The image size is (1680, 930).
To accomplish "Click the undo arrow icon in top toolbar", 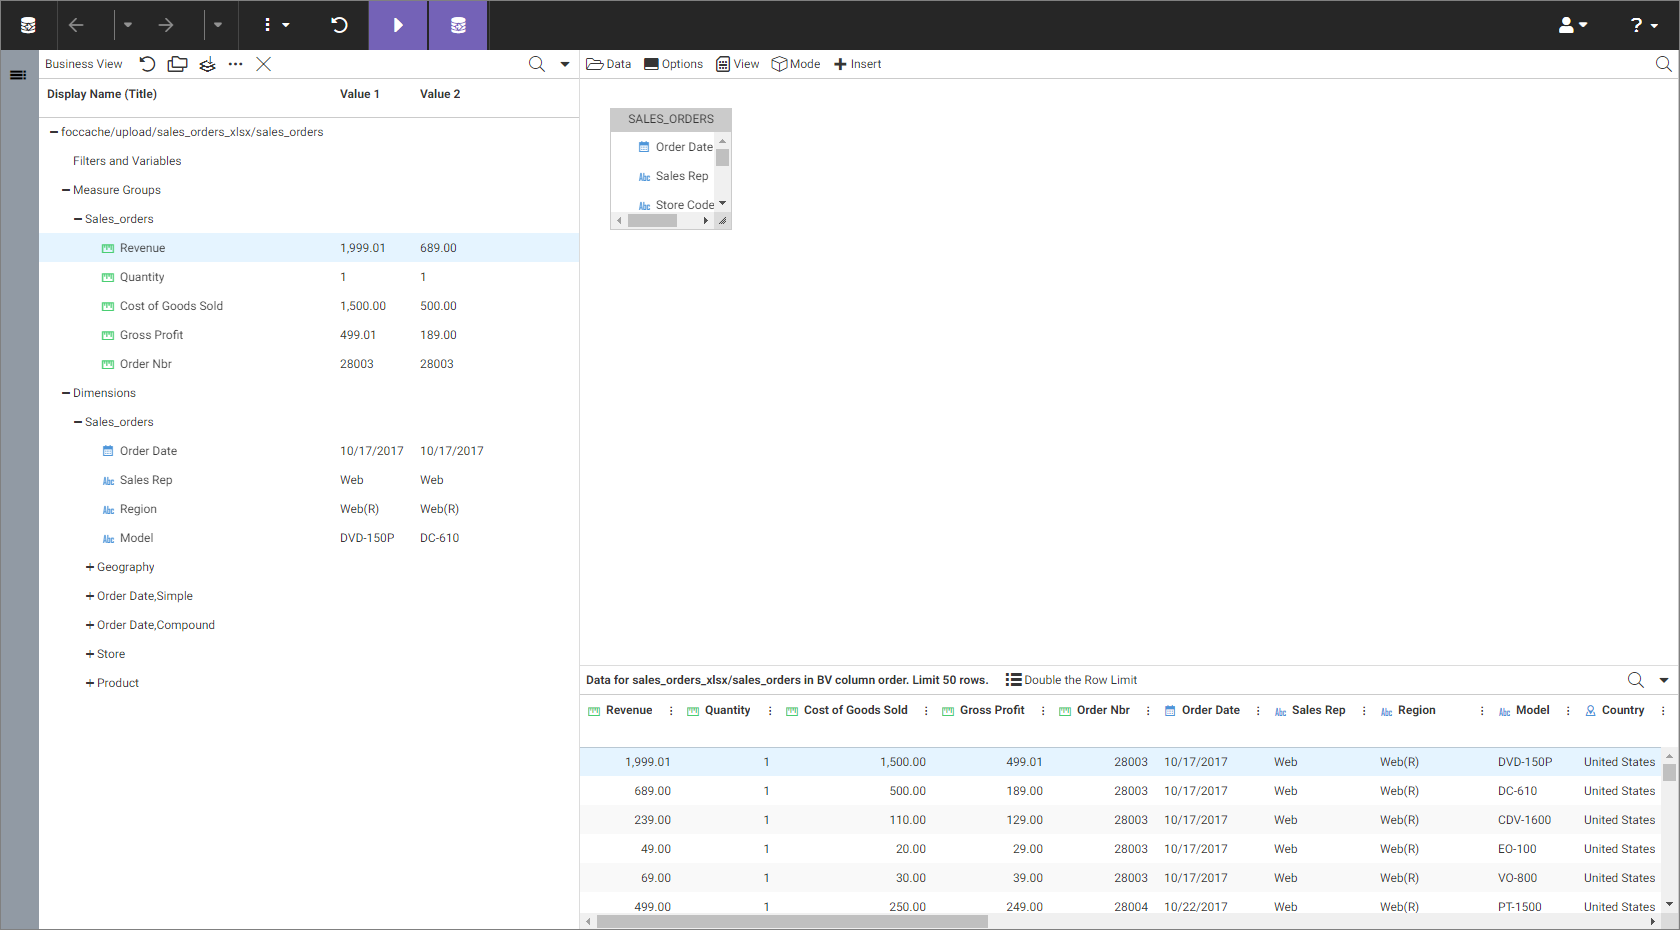I will coord(339,25).
